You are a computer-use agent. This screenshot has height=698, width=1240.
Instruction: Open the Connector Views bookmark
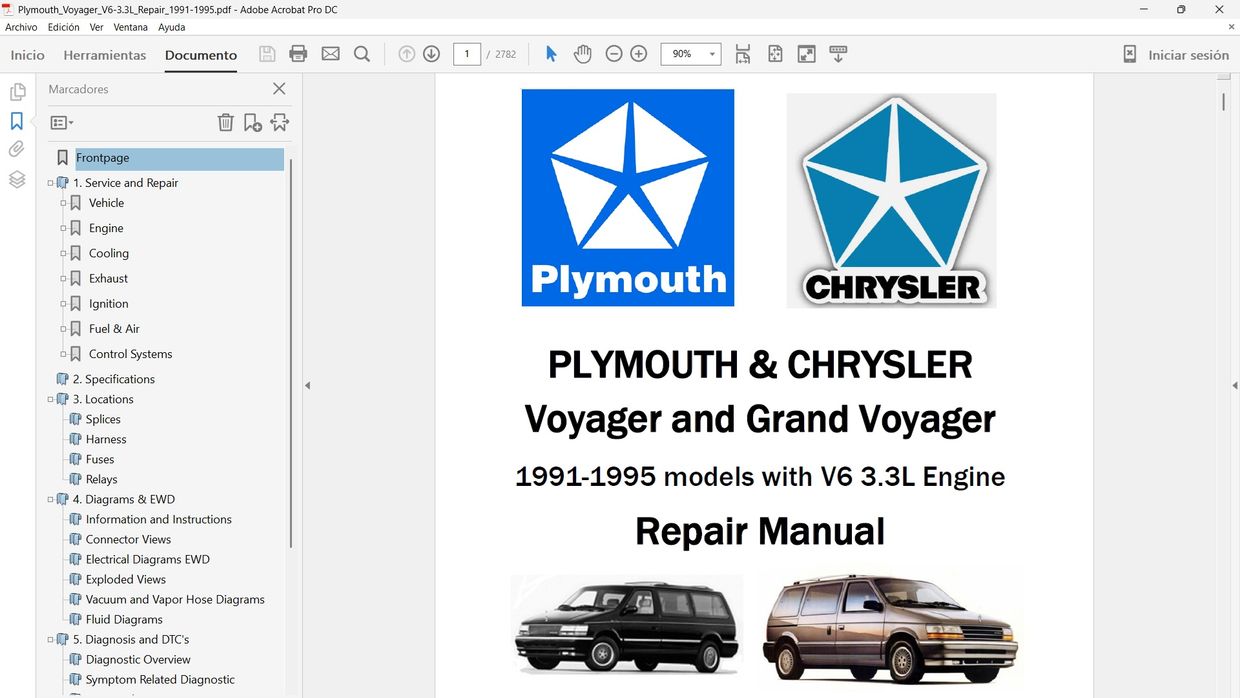coord(128,539)
